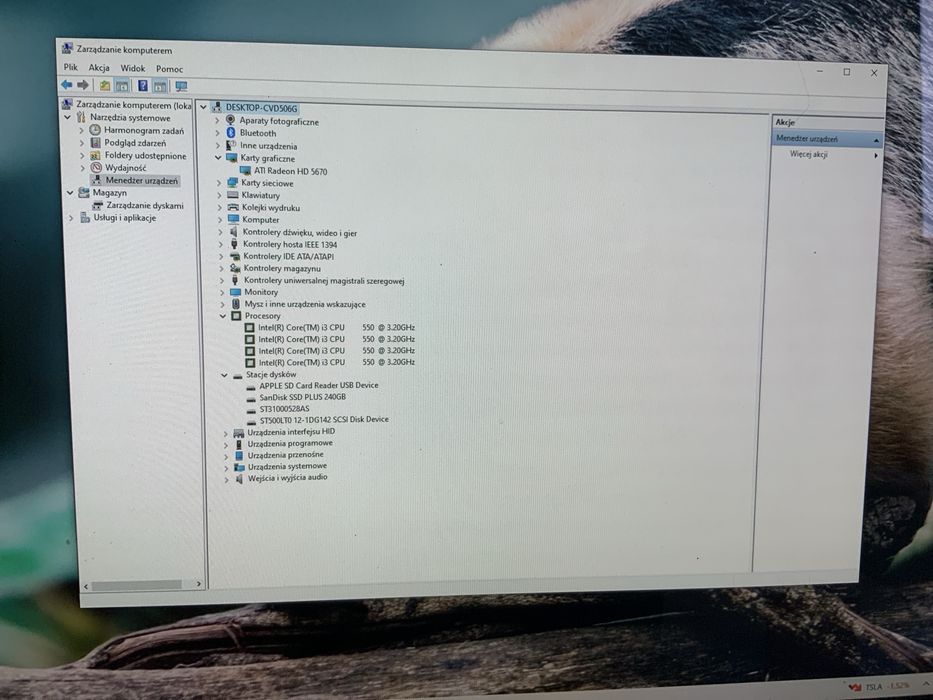Collapse the Menedżer urządzeń header in Akcje pane
The height and width of the screenshot is (700, 933).
[876, 140]
